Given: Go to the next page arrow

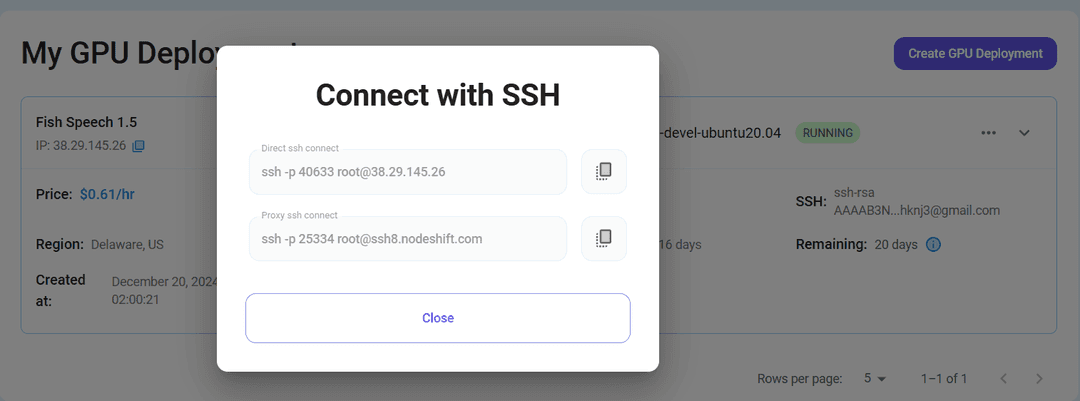Looking at the screenshot, I should tap(1039, 378).
